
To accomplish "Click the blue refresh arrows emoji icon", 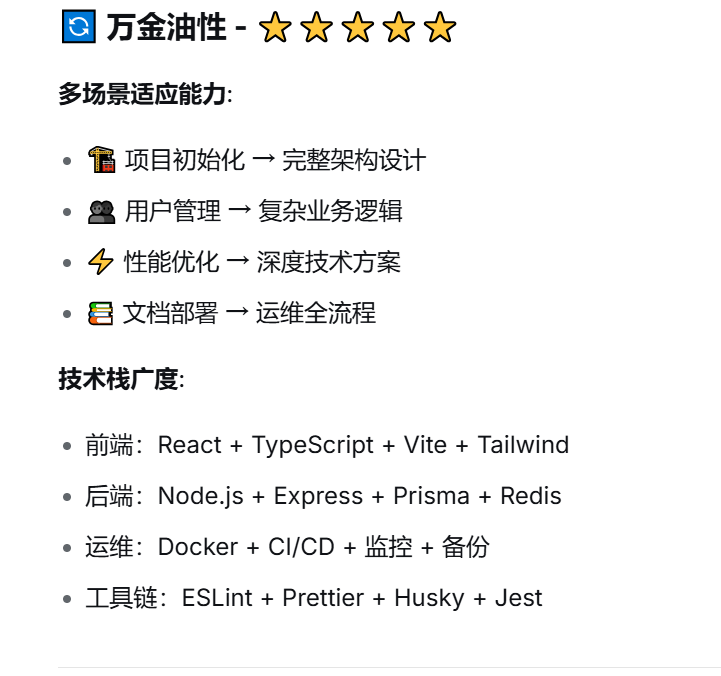I will [x=77, y=27].
